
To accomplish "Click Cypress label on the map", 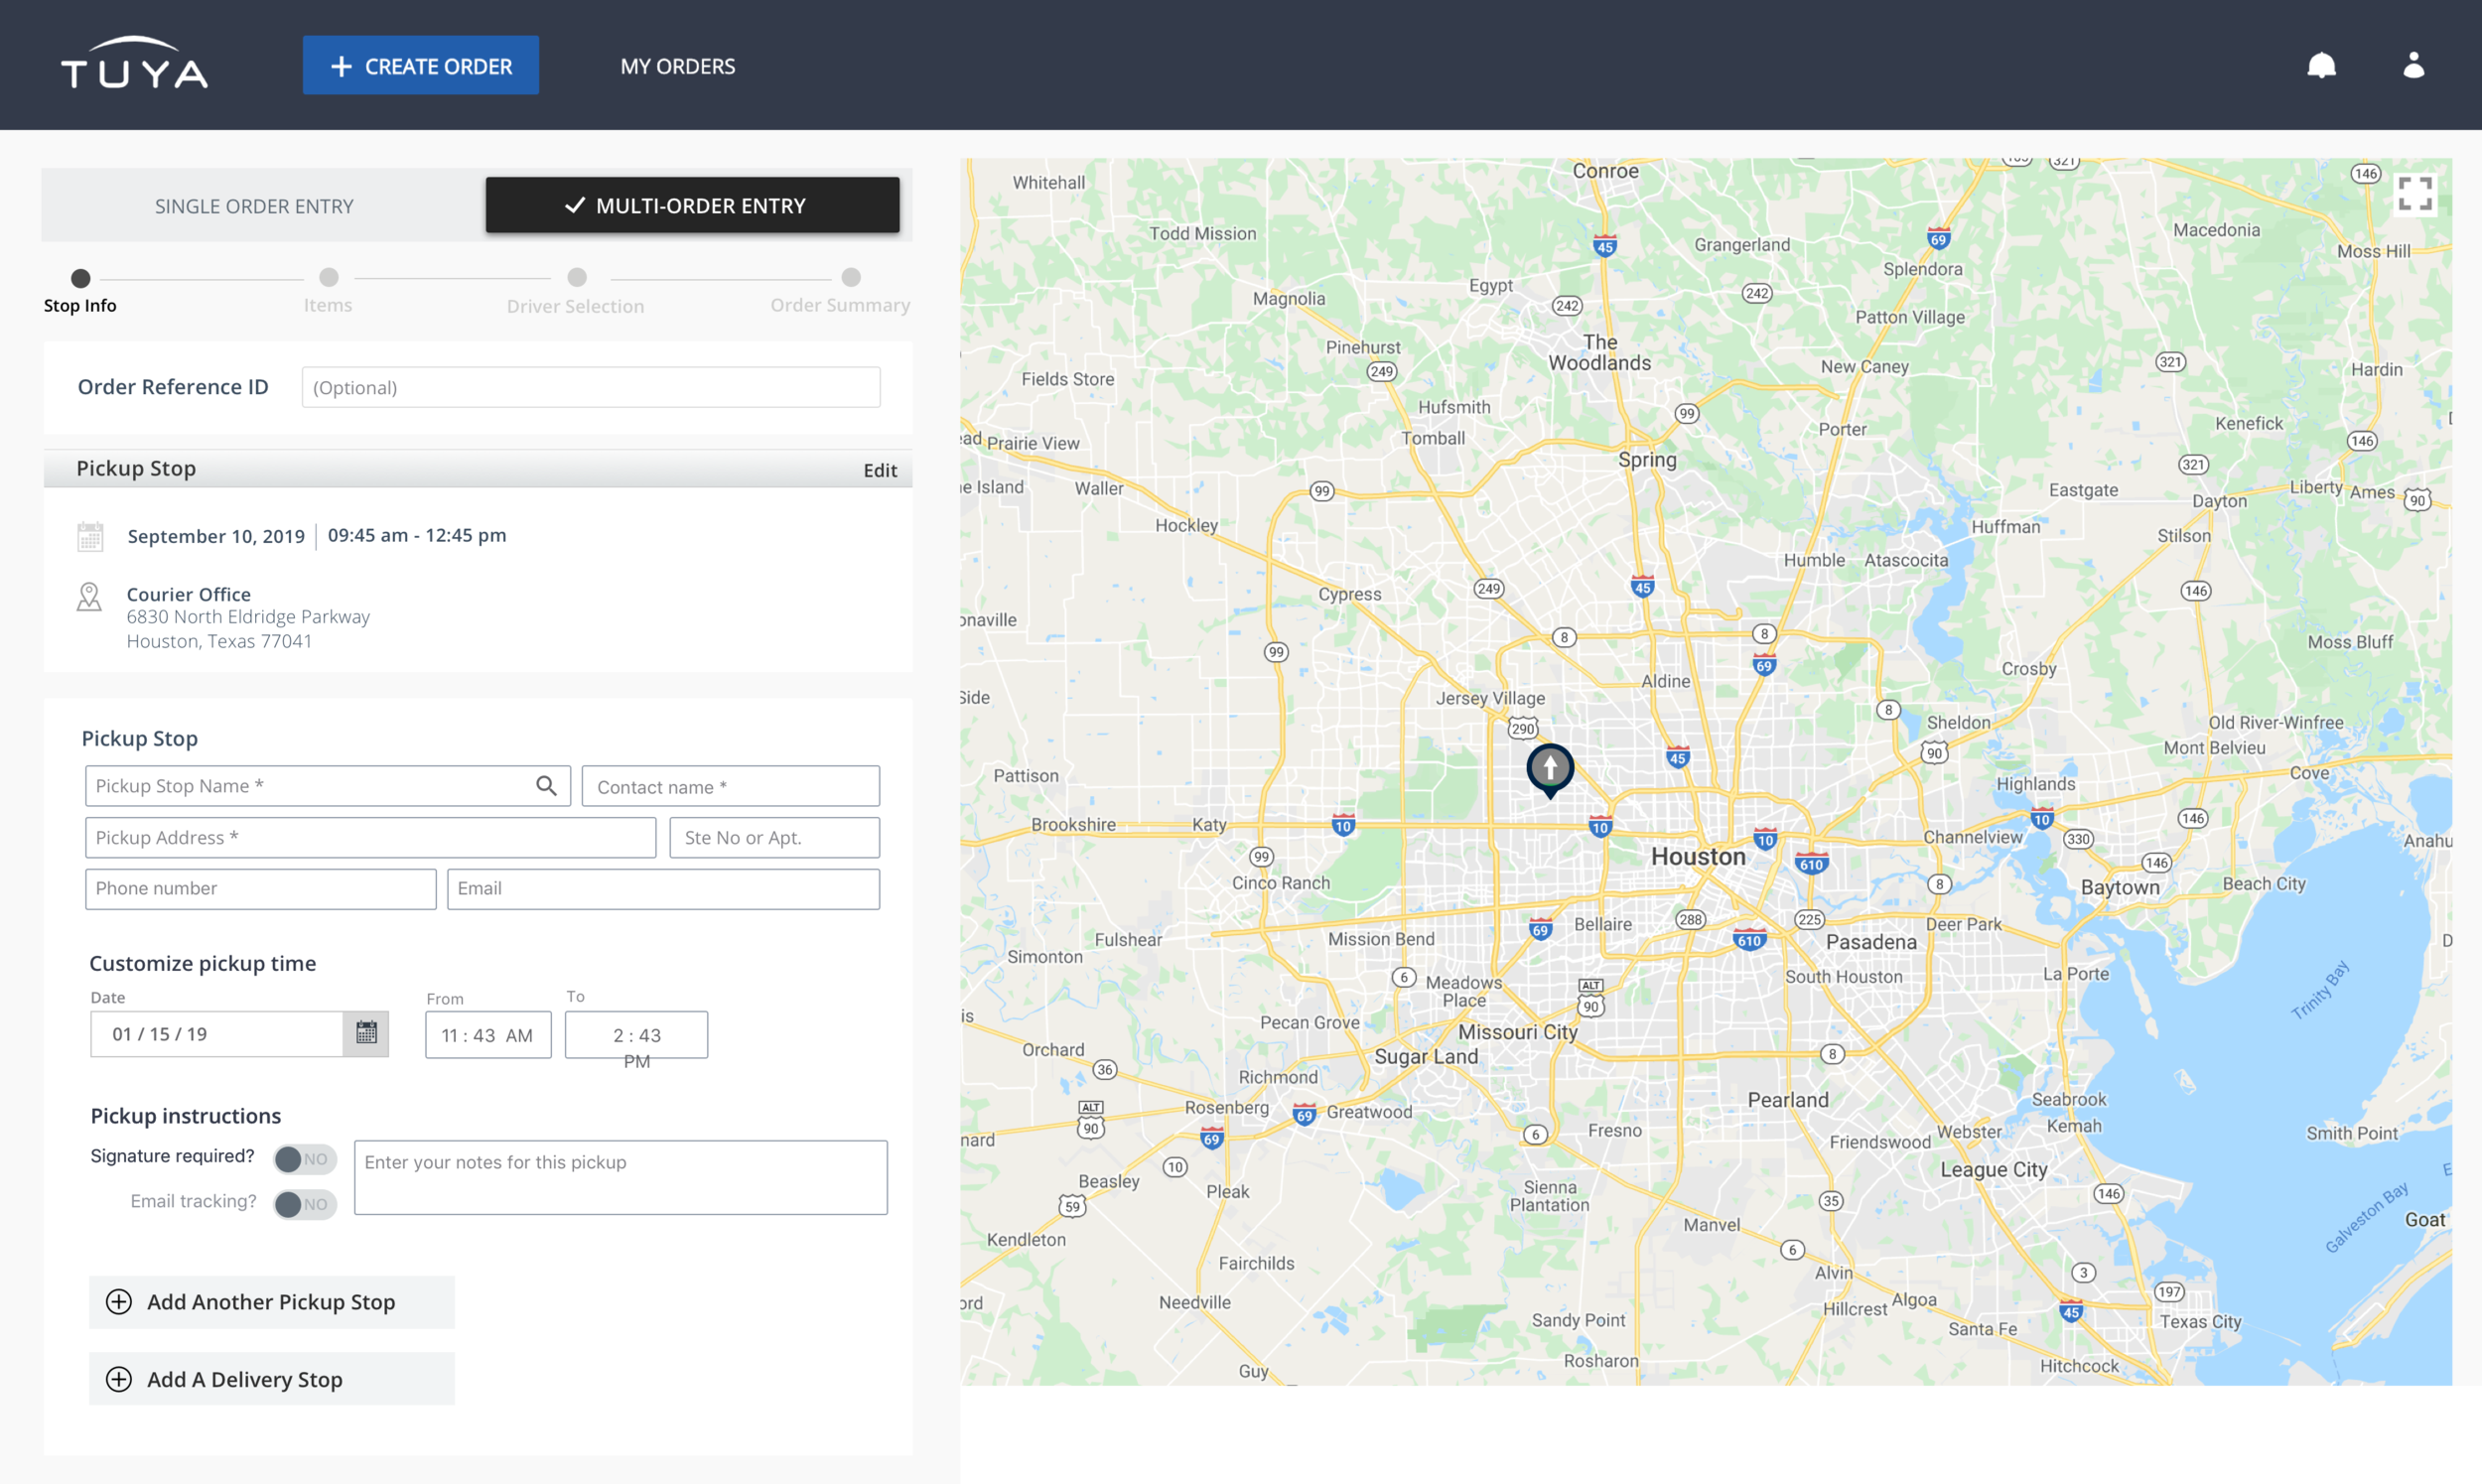I will click(1350, 595).
